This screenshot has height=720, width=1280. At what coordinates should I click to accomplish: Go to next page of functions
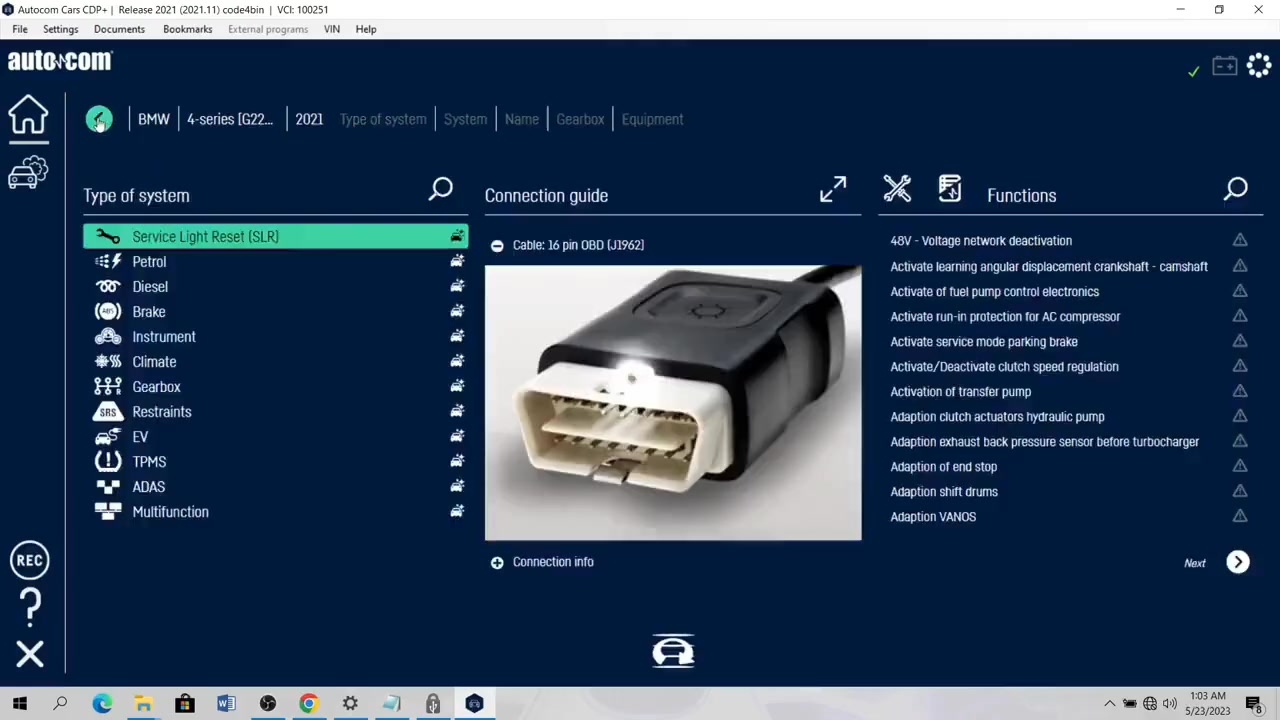pyautogui.click(x=1238, y=562)
